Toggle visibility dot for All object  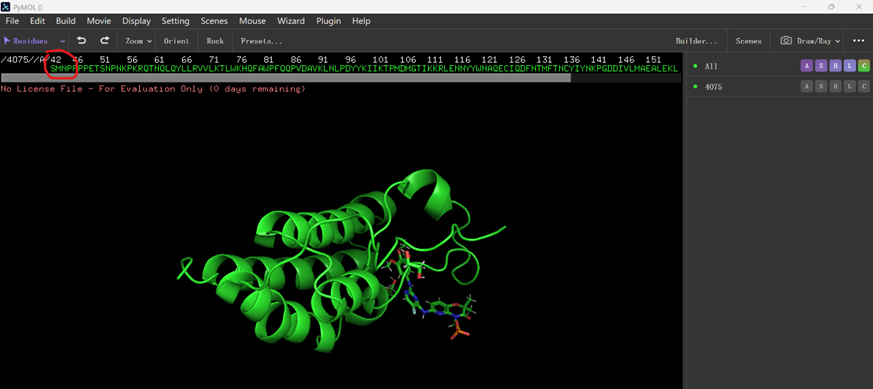point(695,66)
